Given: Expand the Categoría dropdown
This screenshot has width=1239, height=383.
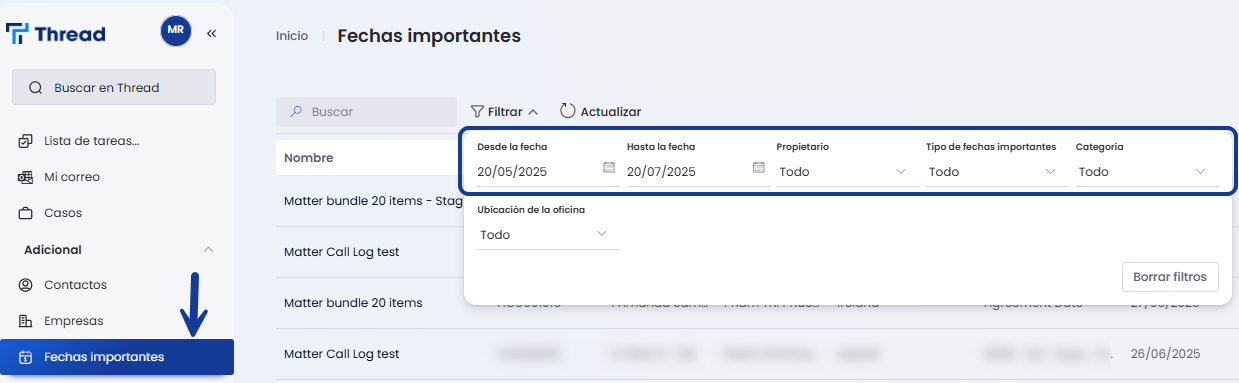Looking at the screenshot, I should (x=1147, y=172).
